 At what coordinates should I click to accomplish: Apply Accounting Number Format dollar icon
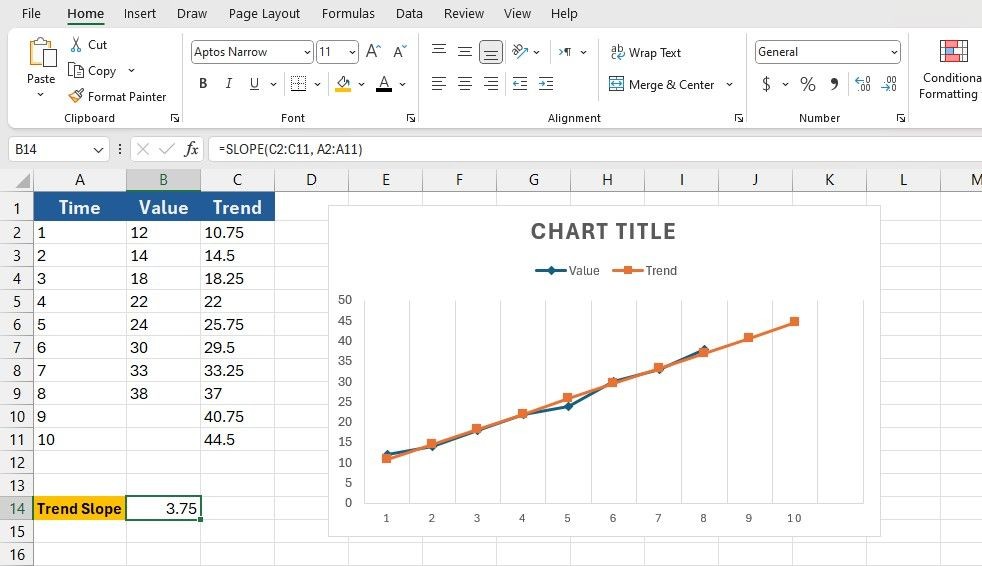[x=766, y=84]
